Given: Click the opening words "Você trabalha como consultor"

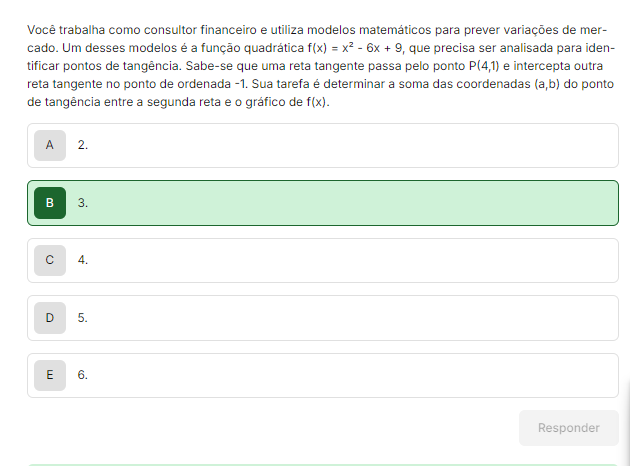Looking at the screenshot, I should [x=105, y=29].
